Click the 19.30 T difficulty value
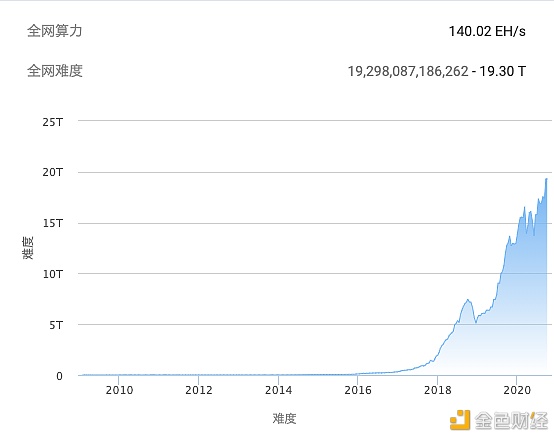Screen dimensions: 554x436 502,71
